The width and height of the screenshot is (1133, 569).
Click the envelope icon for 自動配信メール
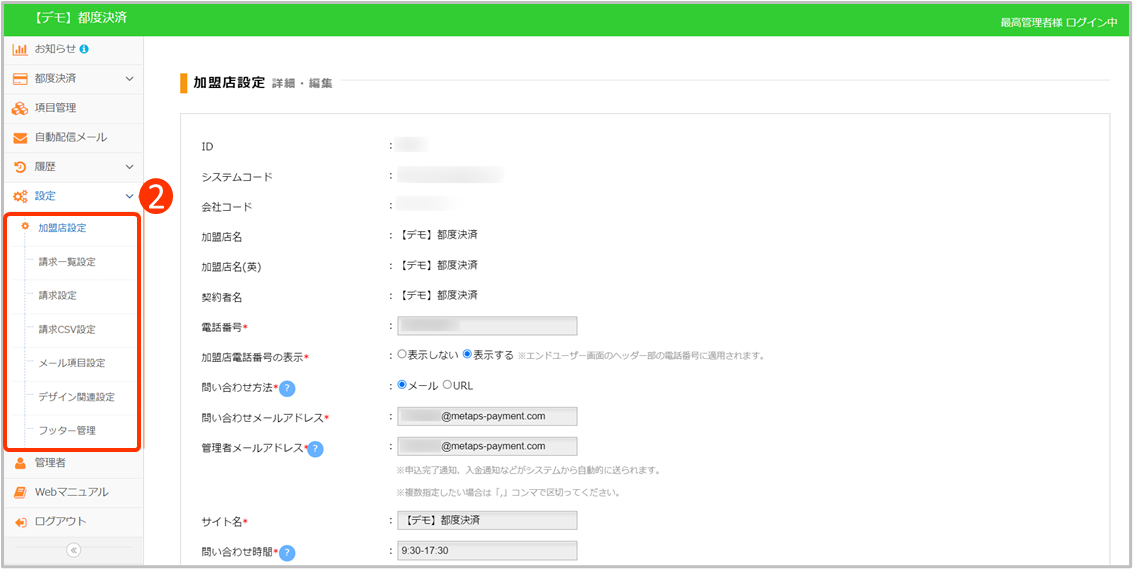pyautogui.click(x=20, y=137)
